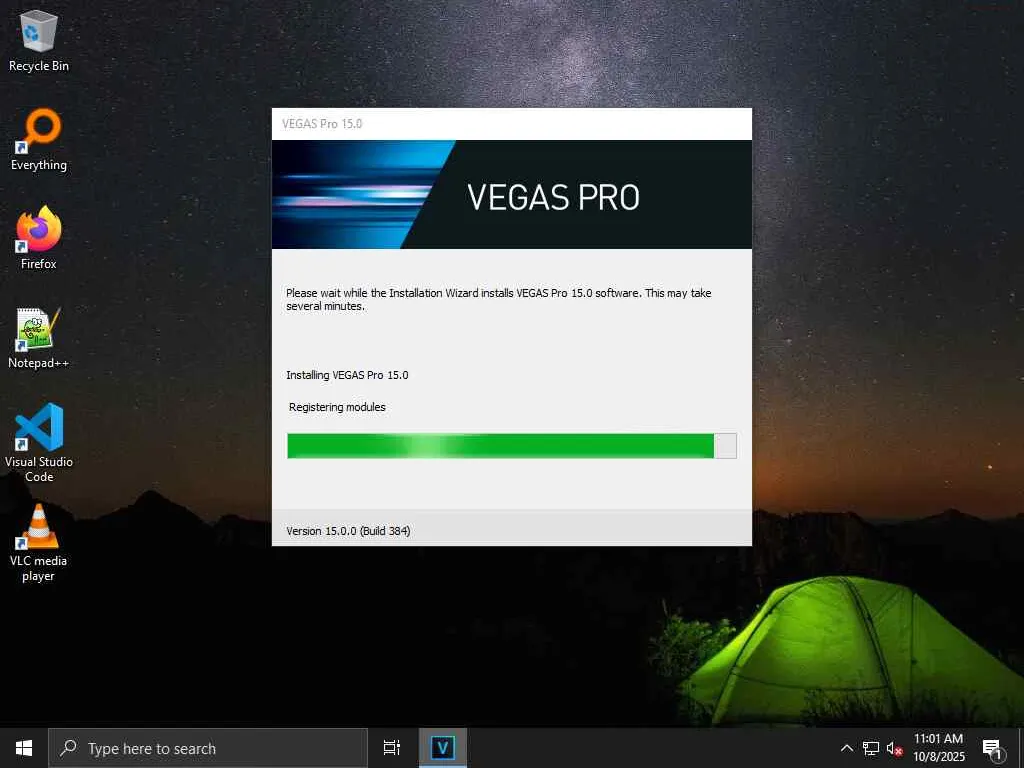Click the VEGAS Pro 15.0 title bar
Screen dimensions: 1024x768
pyautogui.click(x=512, y=123)
